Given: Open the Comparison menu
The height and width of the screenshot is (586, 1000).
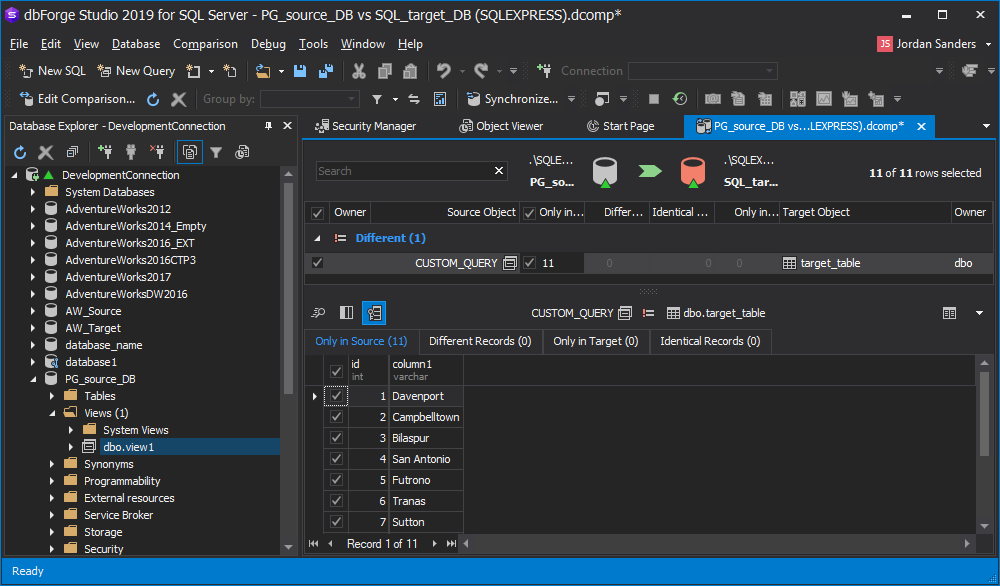Looking at the screenshot, I should click(x=205, y=44).
